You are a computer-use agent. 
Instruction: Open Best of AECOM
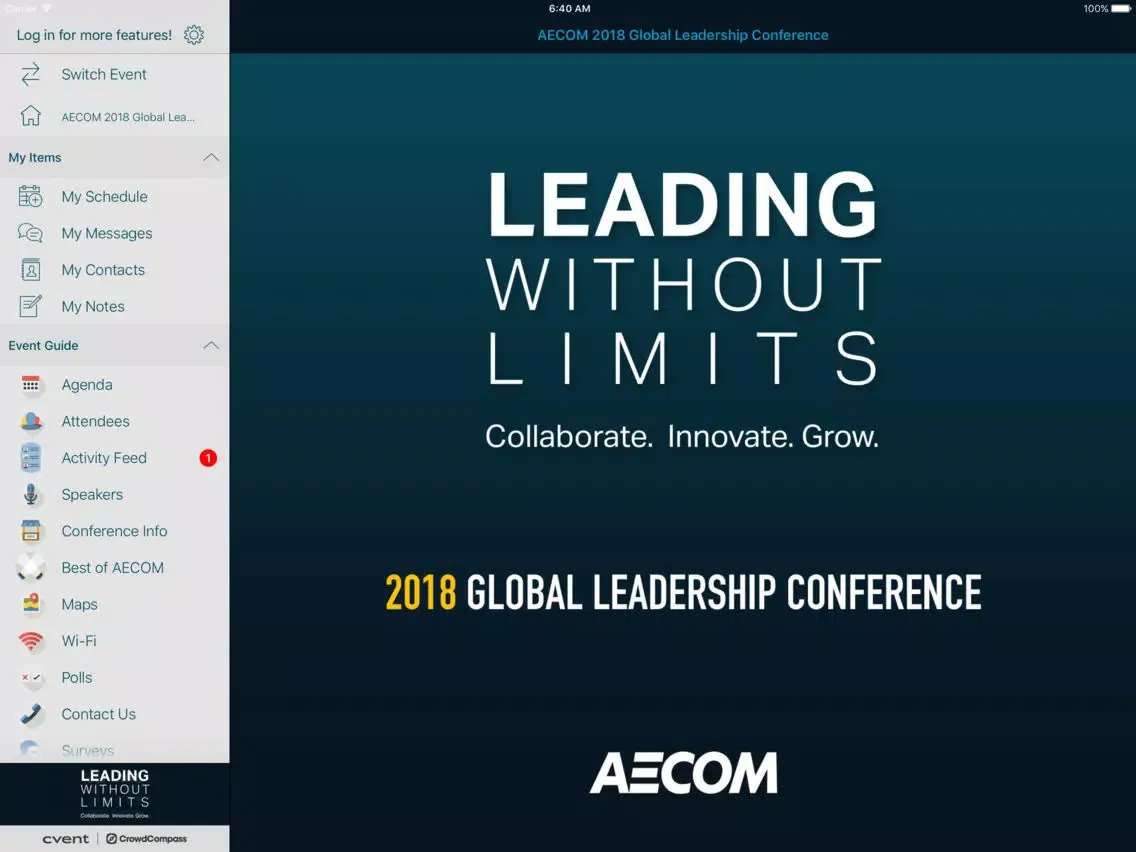point(114,567)
